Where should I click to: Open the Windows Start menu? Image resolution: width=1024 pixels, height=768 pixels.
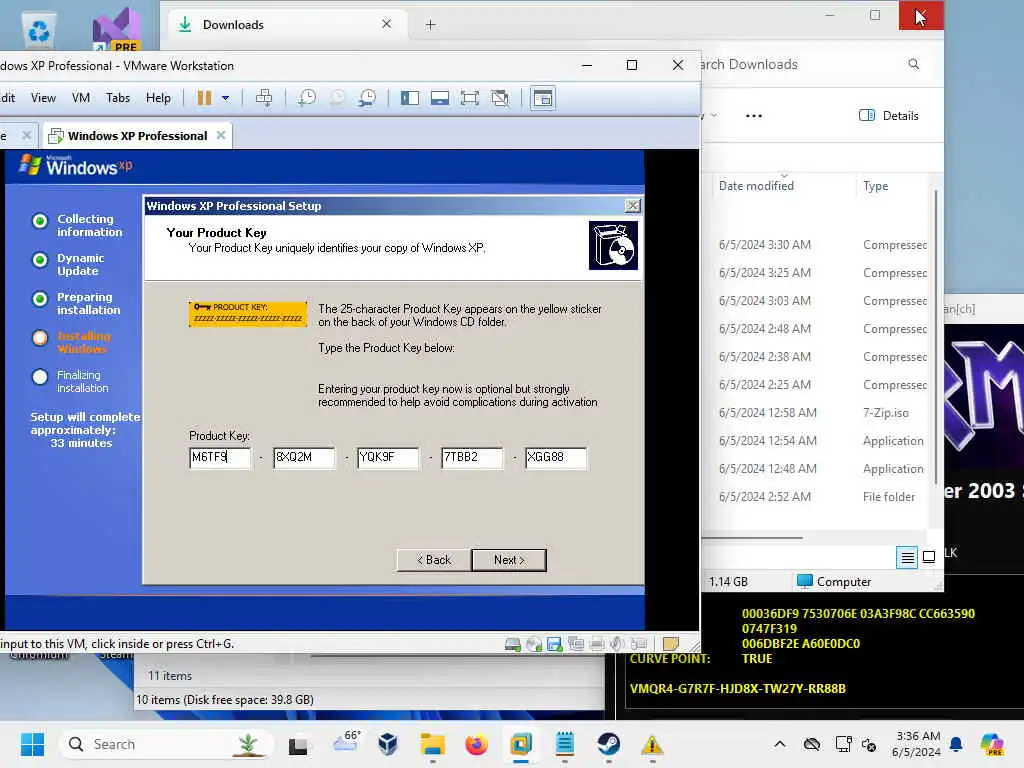pyautogui.click(x=32, y=744)
